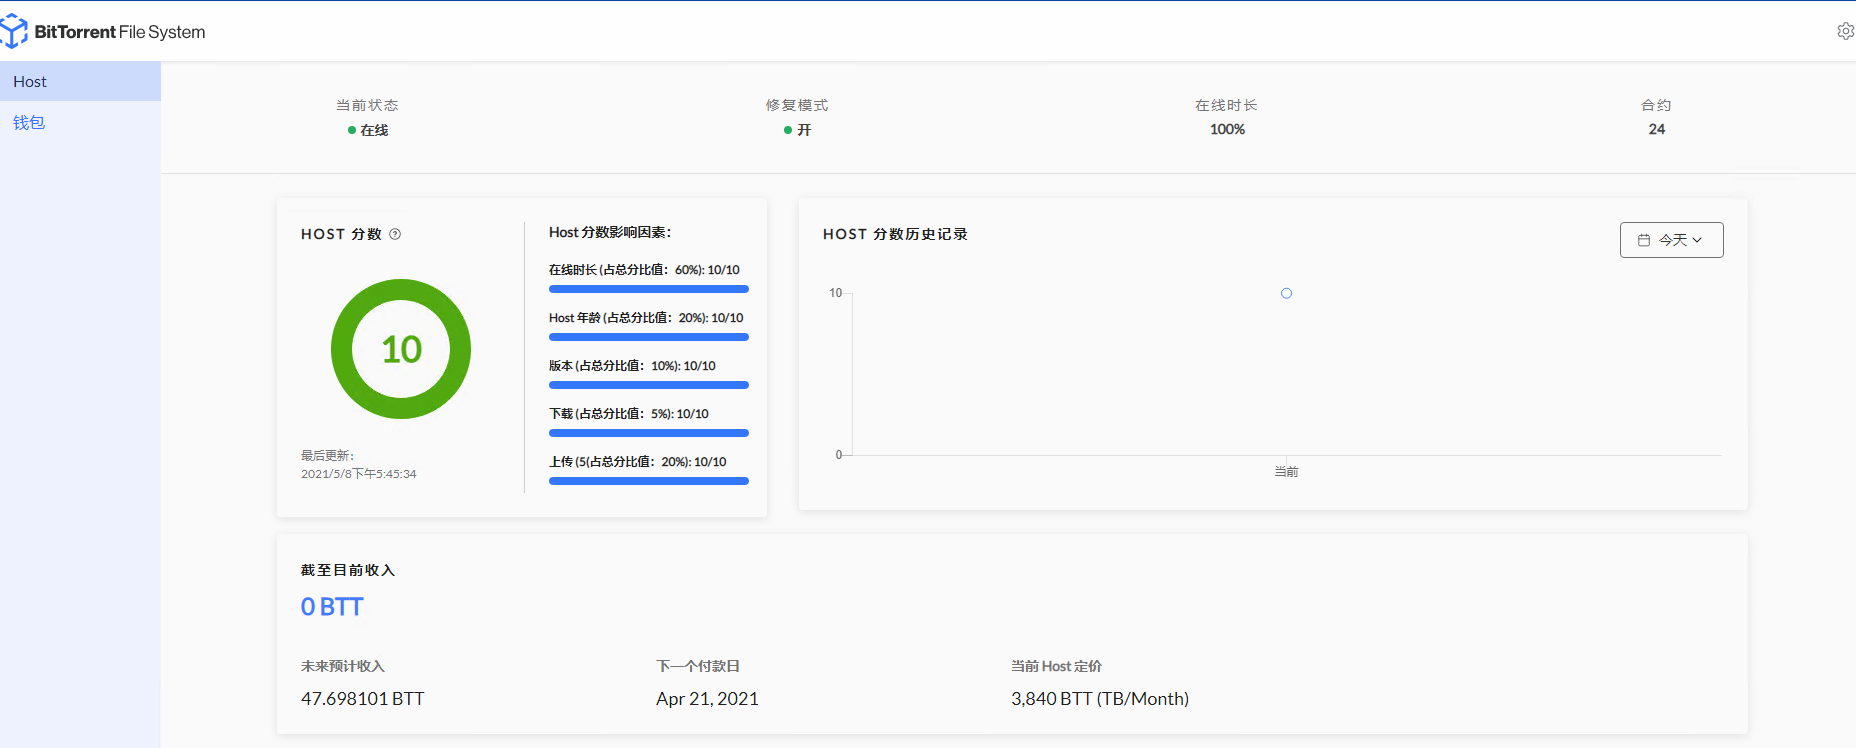Expand the 今天 date range dropdown
Screen dimensions: 1856x748
(1671, 240)
